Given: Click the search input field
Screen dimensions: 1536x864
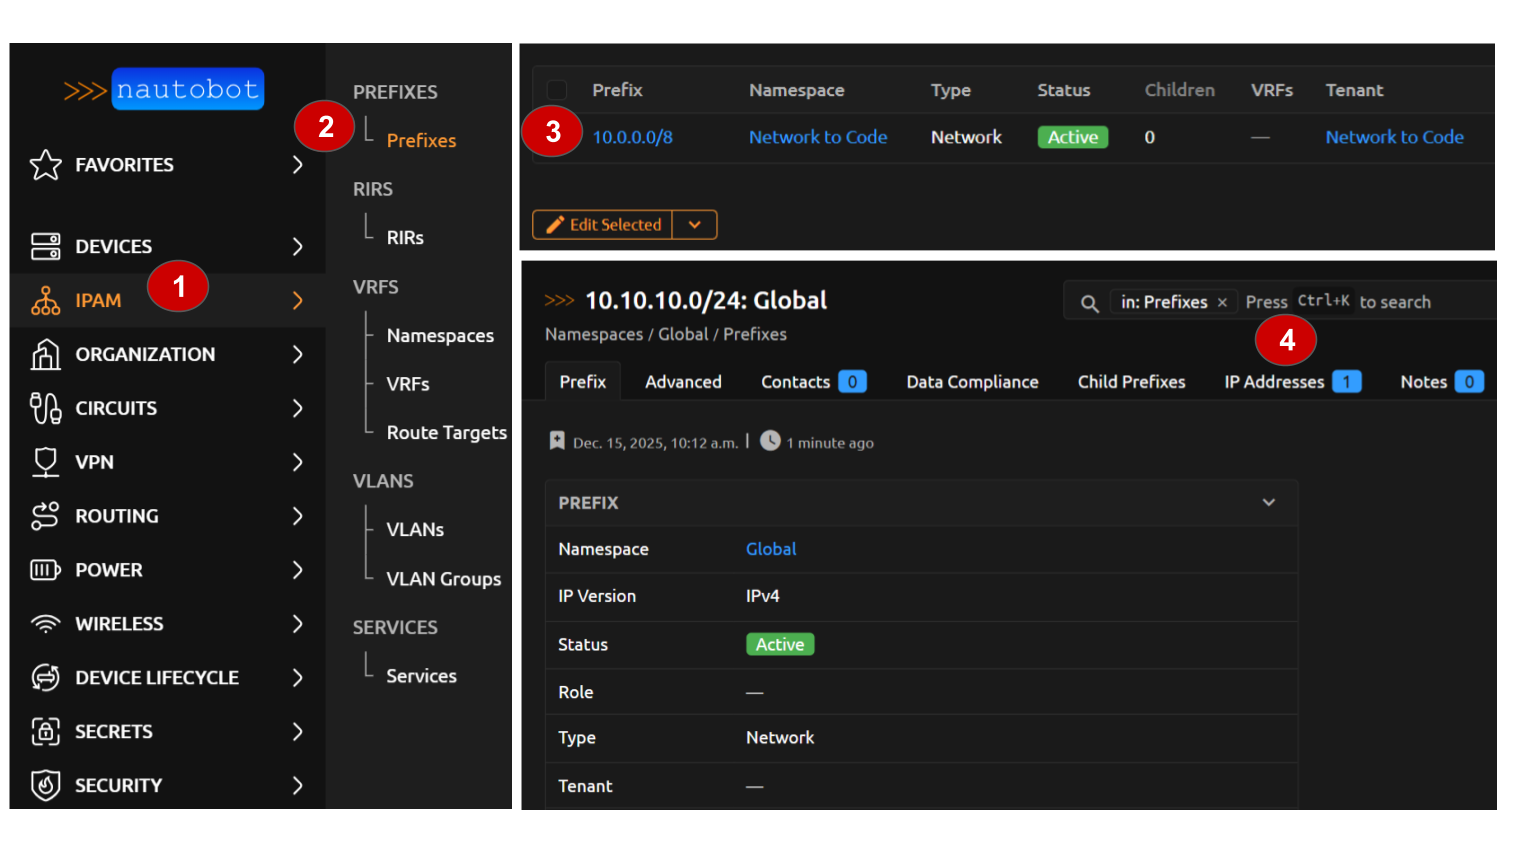Looking at the screenshot, I should pyautogui.click(x=1400, y=302).
